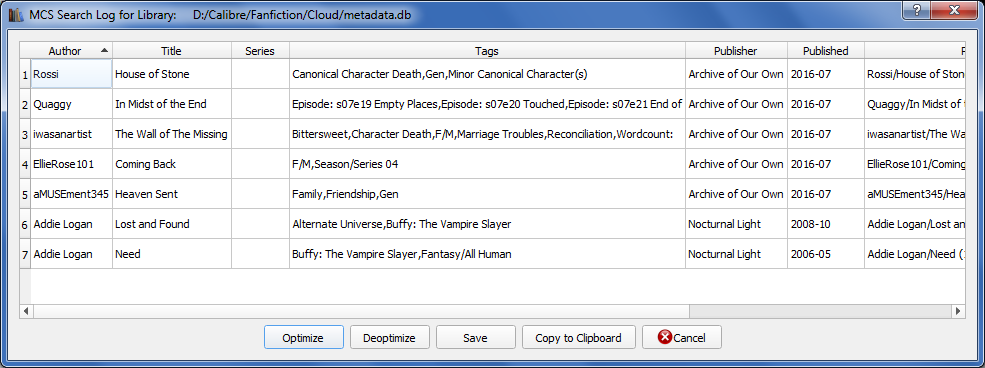
Task: Select the Addie Logan author cell in row 6
Action: [72, 224]
